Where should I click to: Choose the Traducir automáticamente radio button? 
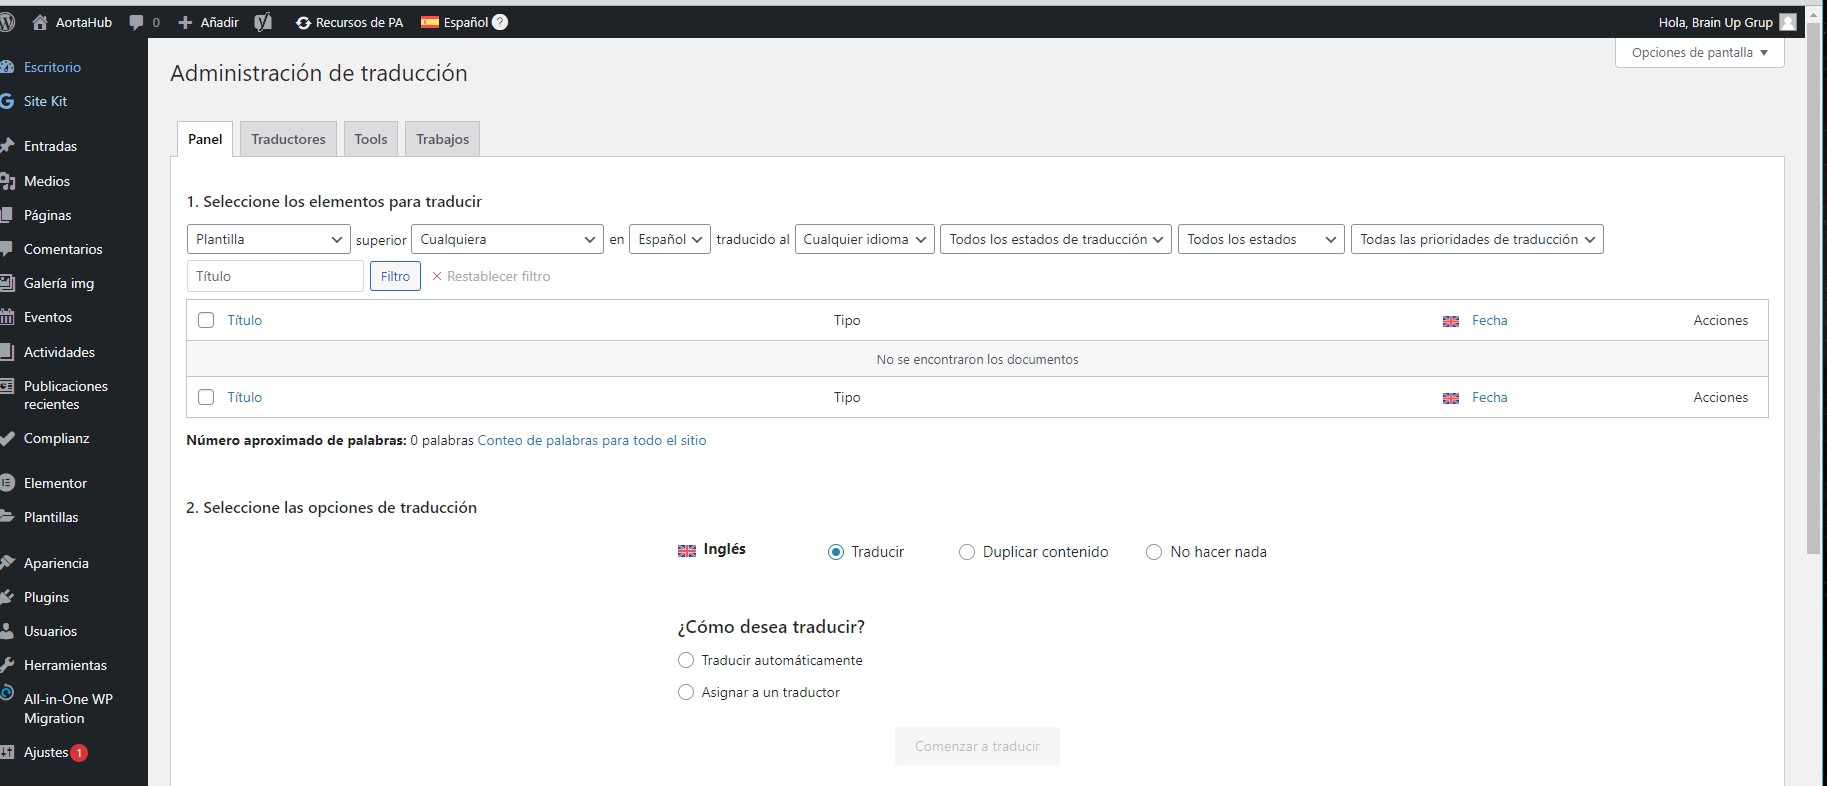(686, 660)
